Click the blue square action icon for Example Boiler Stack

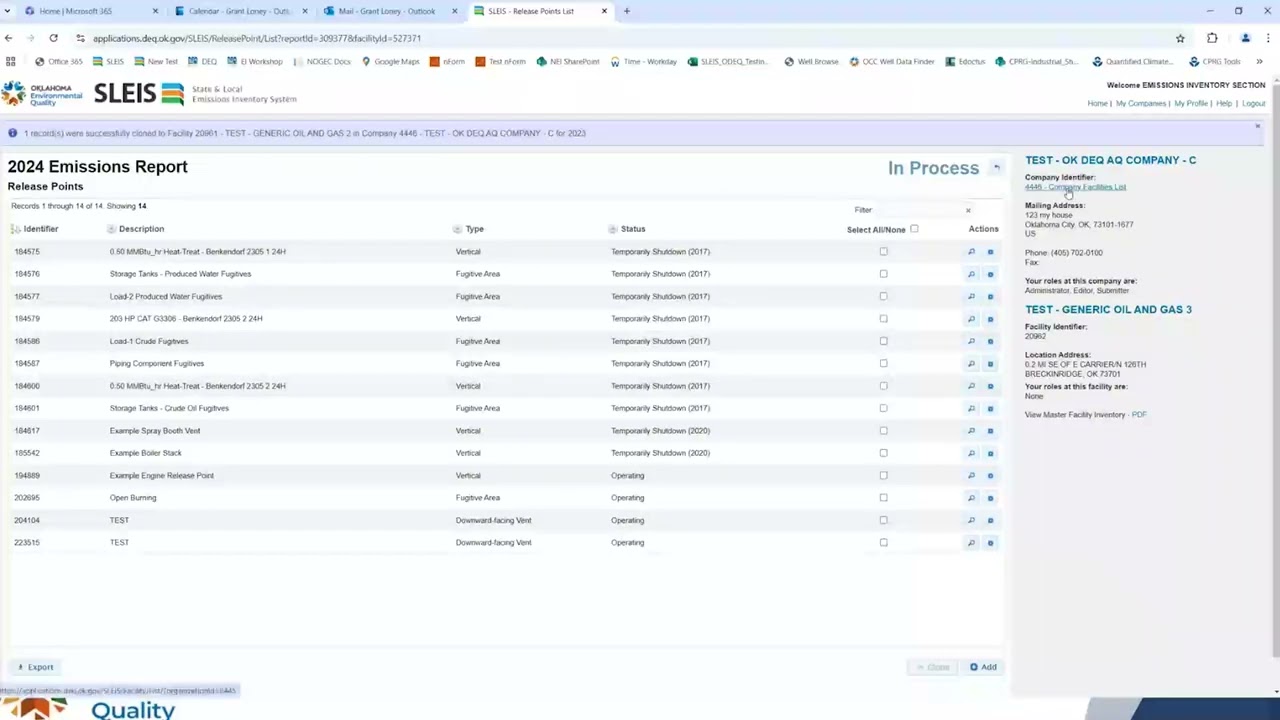tap(990, 453)
